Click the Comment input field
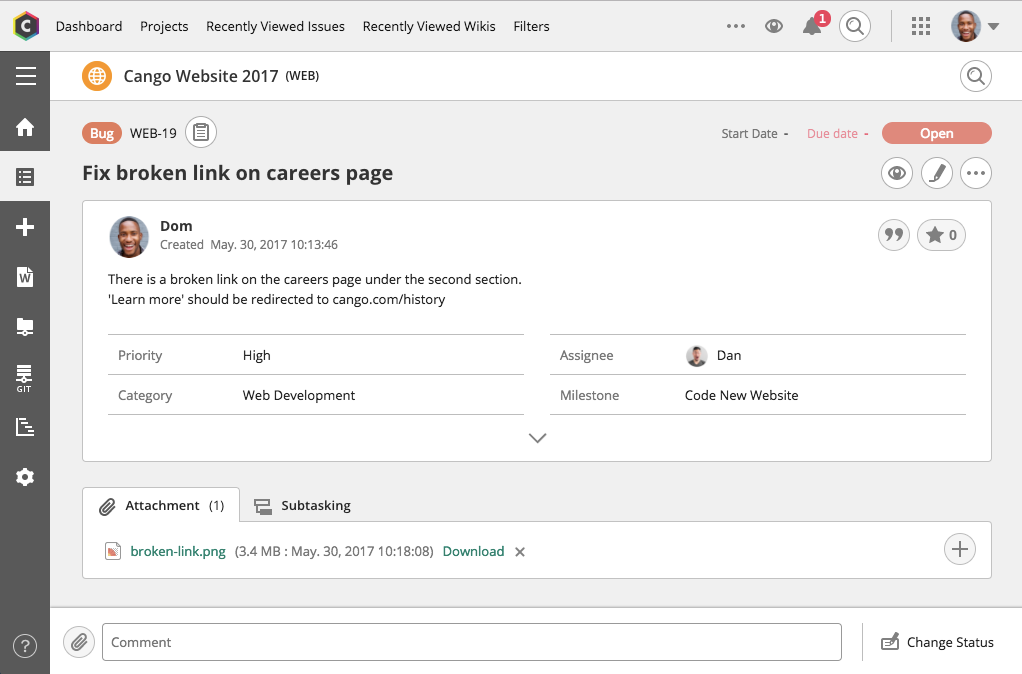This screenshot has height=674, width=1022. (472, 642)
